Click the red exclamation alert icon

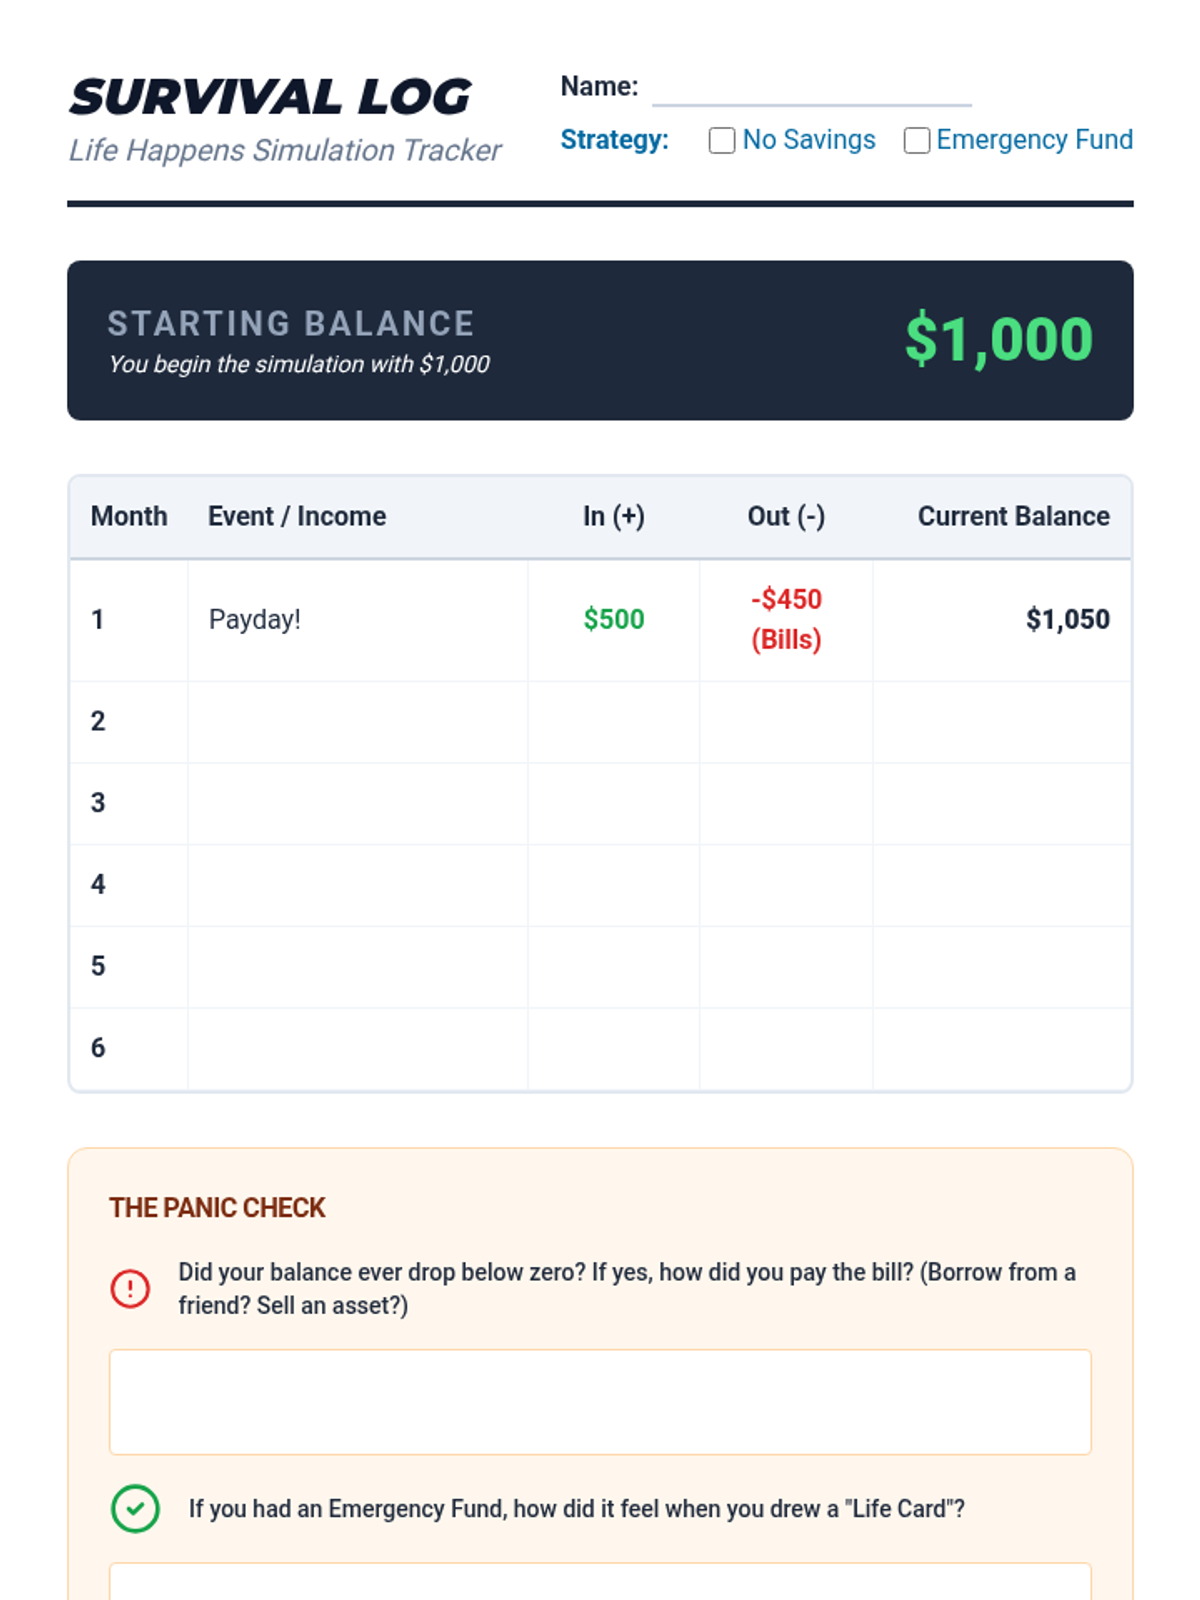click(130, 1288)
